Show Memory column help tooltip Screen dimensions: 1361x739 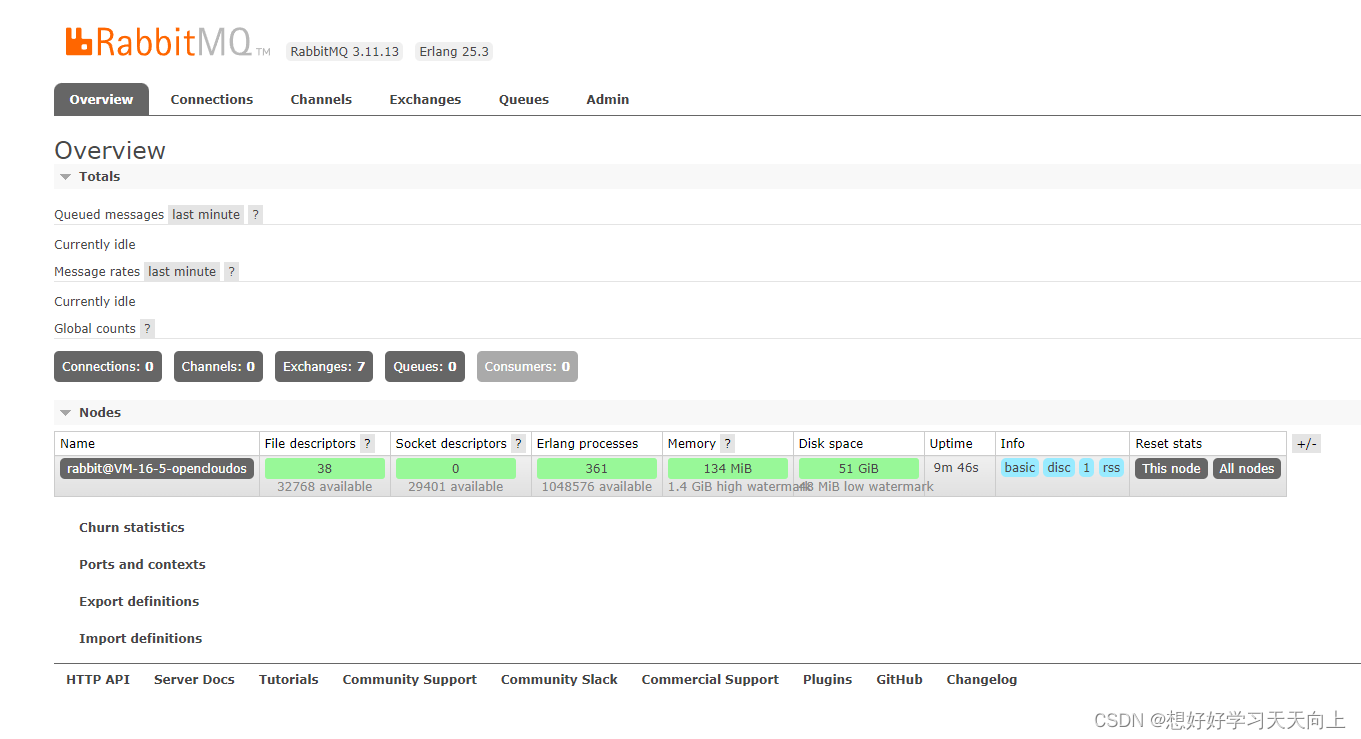pyautogui.click(x=727, y=444)
